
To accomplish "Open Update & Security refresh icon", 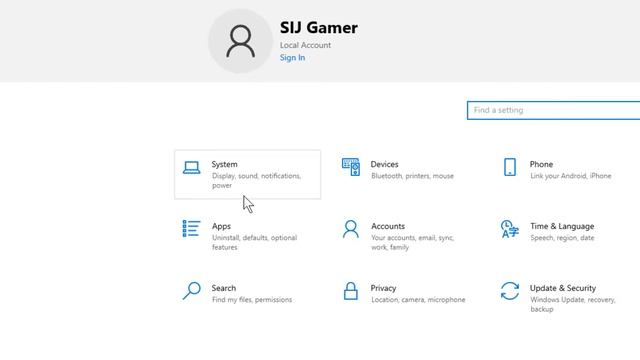I will click(510, 291).
